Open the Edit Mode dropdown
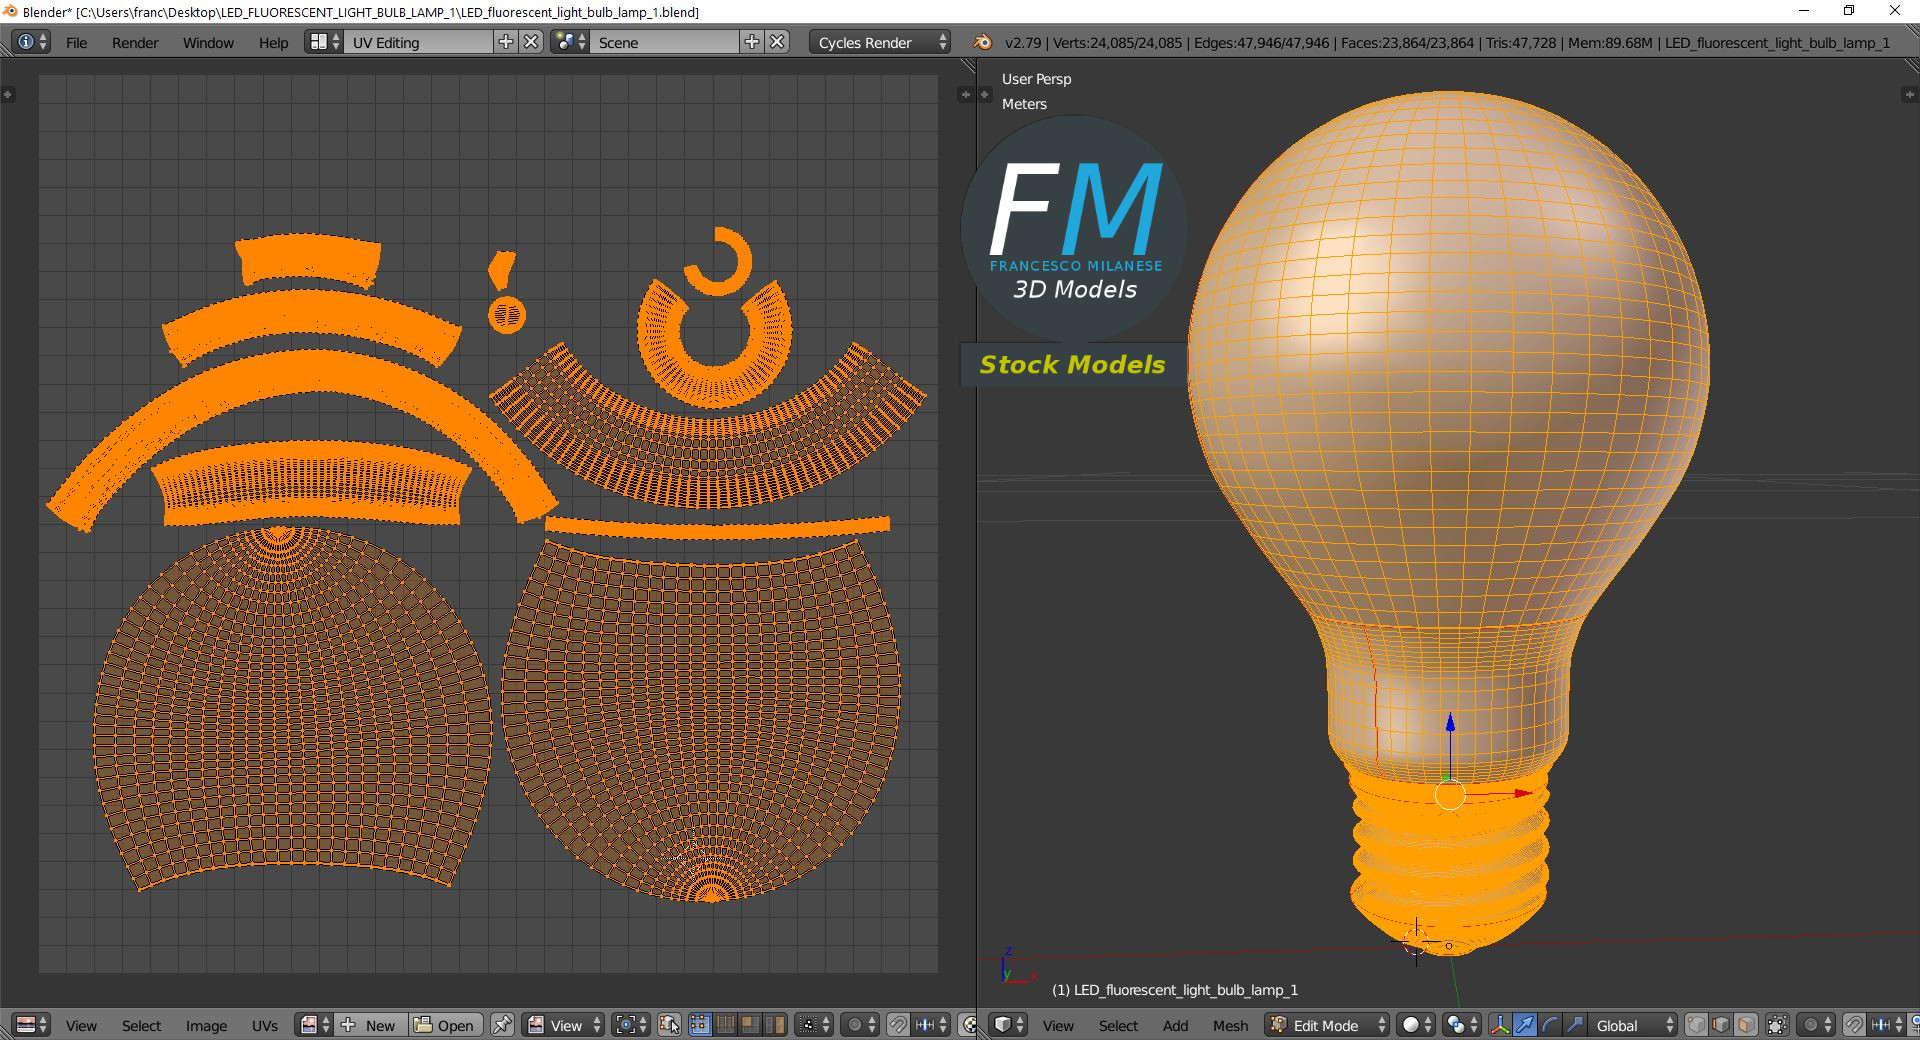Screen dimensions: 1920x1040 (x=1327, y=1025)
